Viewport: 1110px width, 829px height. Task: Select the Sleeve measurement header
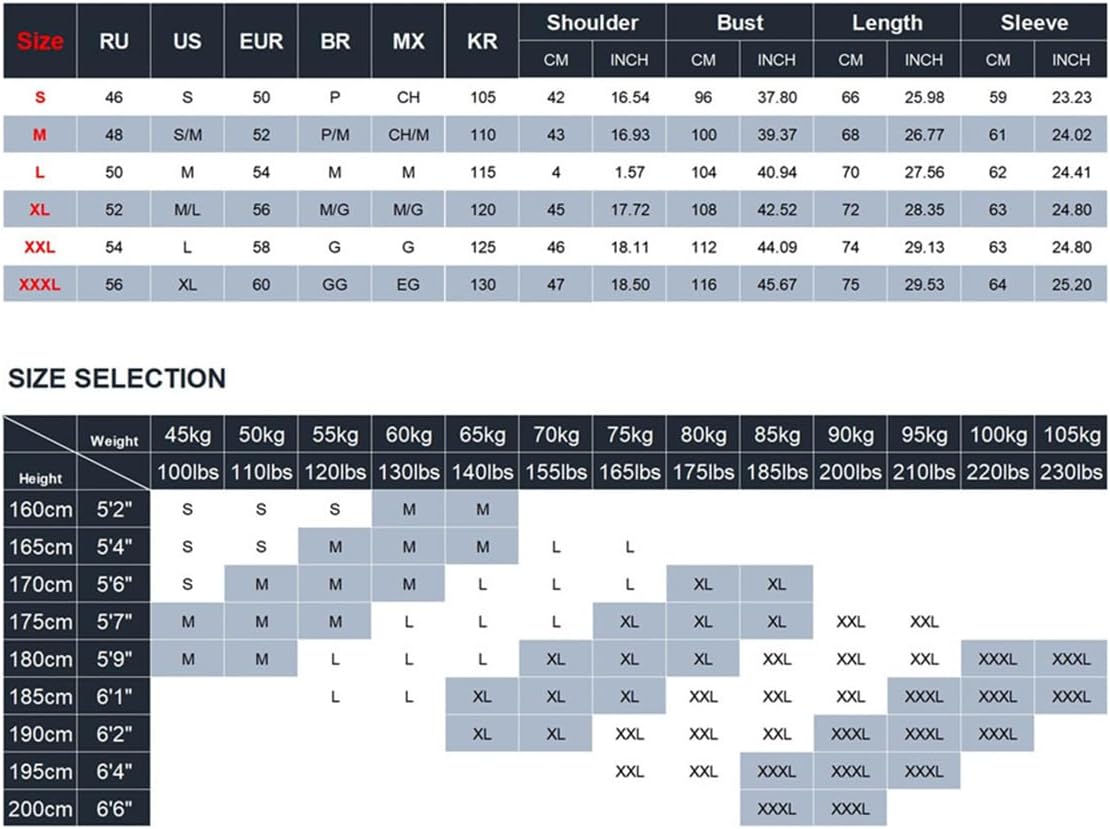click(1034, 23)
